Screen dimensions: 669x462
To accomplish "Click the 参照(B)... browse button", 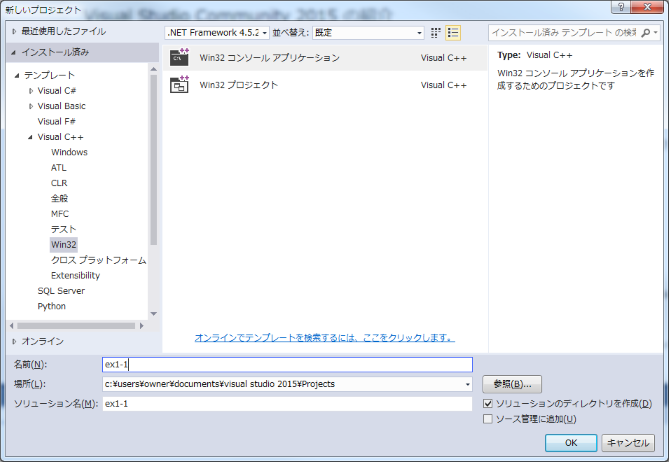I will 512,384.
